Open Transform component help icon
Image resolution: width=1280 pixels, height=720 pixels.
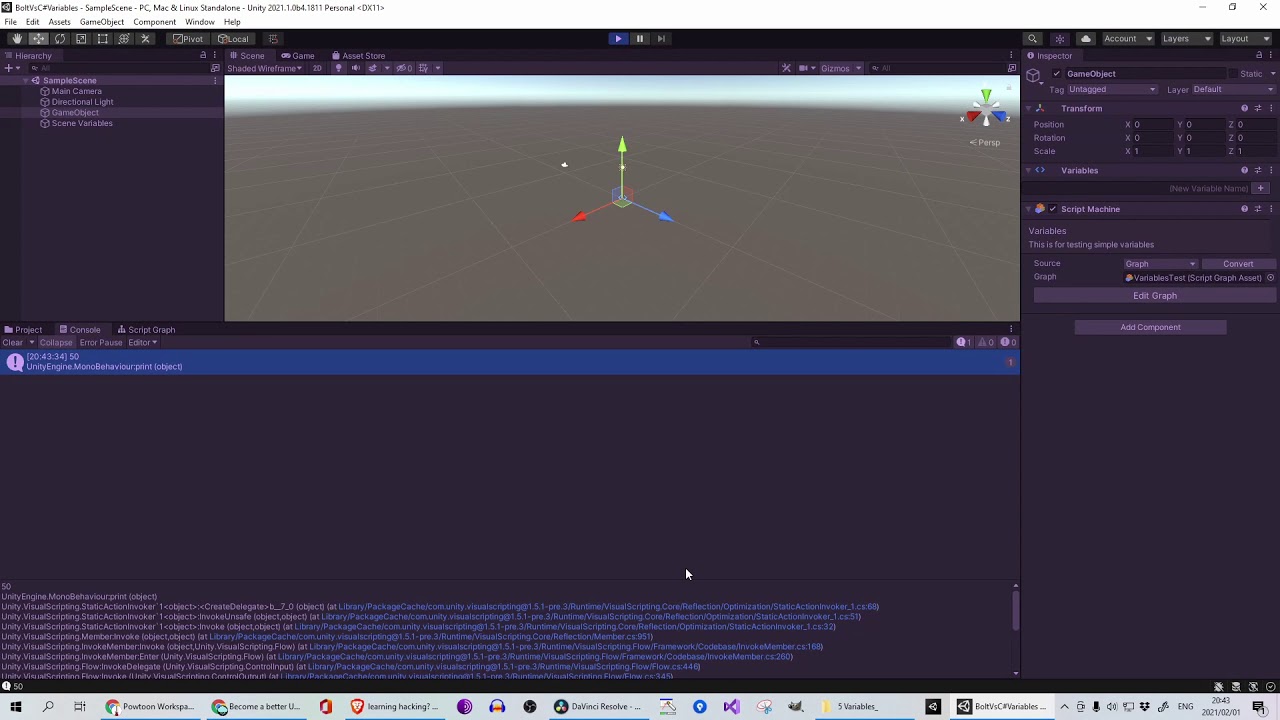pos(1244,108)
